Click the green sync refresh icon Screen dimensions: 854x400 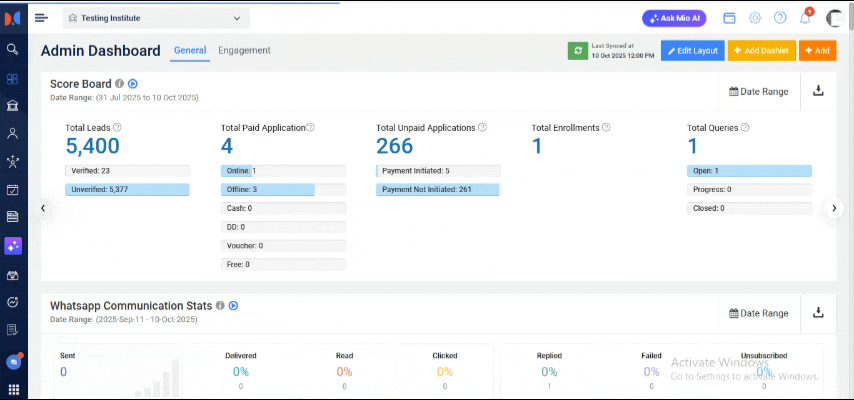pos(577,50)
